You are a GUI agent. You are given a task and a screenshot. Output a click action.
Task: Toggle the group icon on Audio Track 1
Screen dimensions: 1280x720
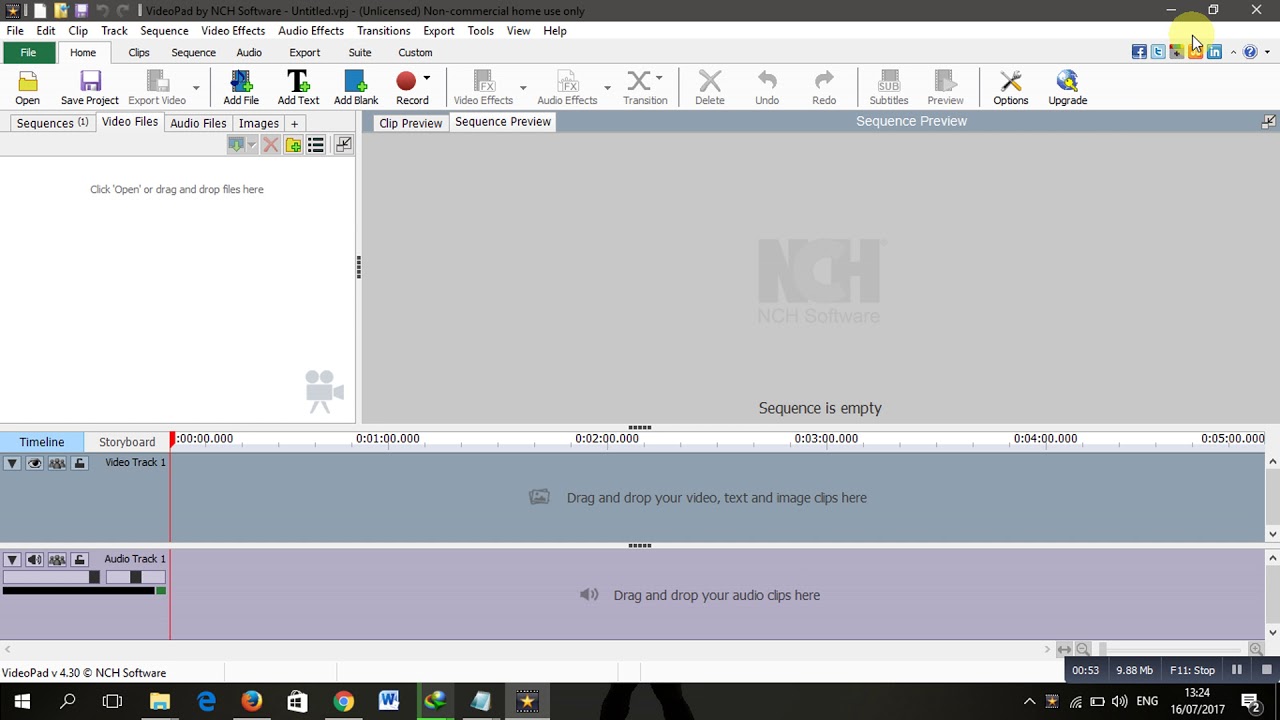[57, 560]
